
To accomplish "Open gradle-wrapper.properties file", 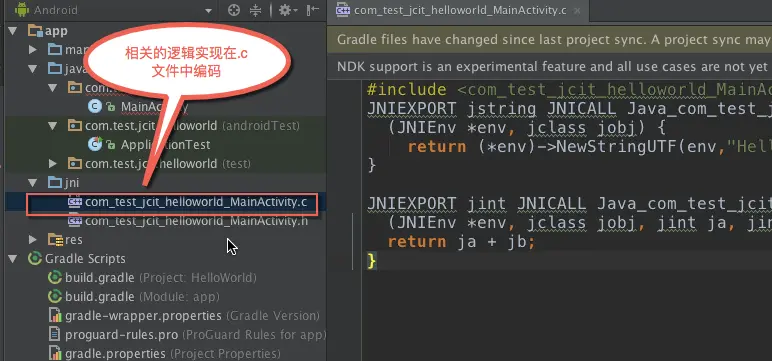I will click(192, 316).
